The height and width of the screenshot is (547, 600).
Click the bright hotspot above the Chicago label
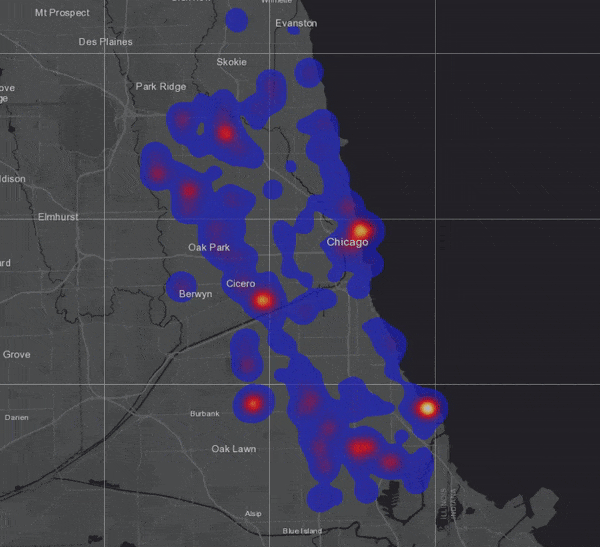pos(360,230)
